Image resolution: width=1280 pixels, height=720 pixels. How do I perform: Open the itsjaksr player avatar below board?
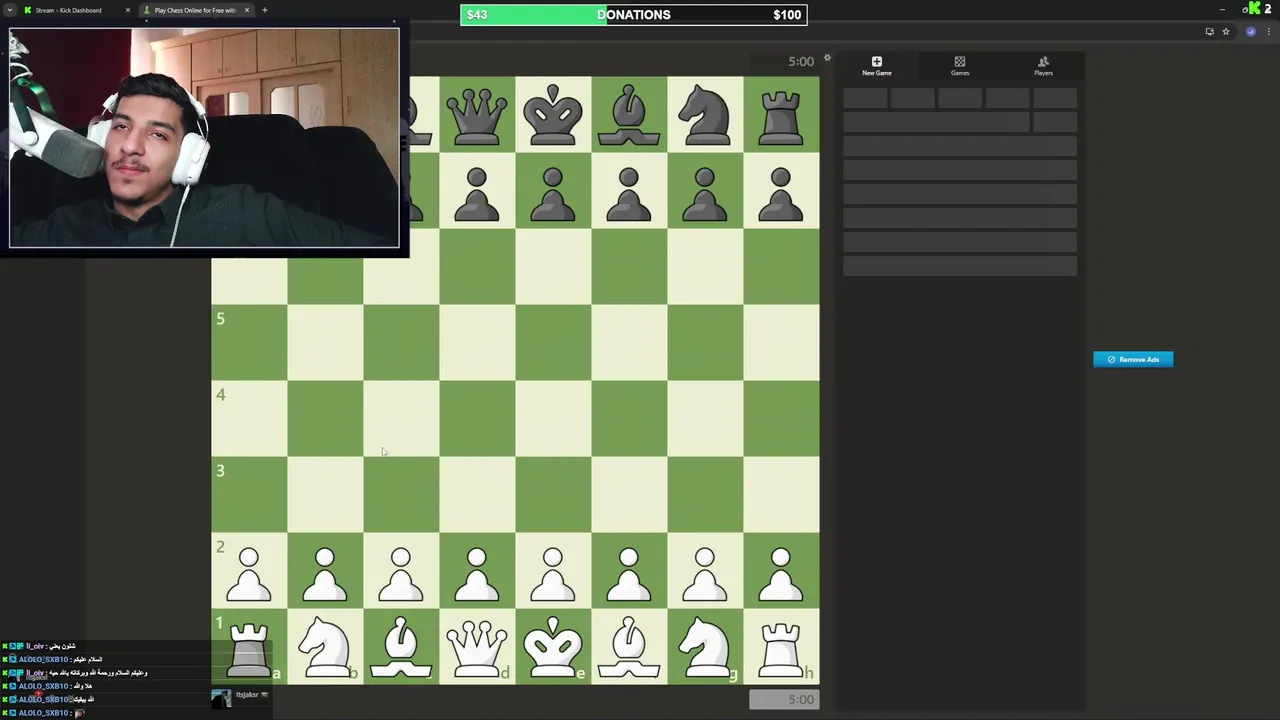(x=221, y=698)
